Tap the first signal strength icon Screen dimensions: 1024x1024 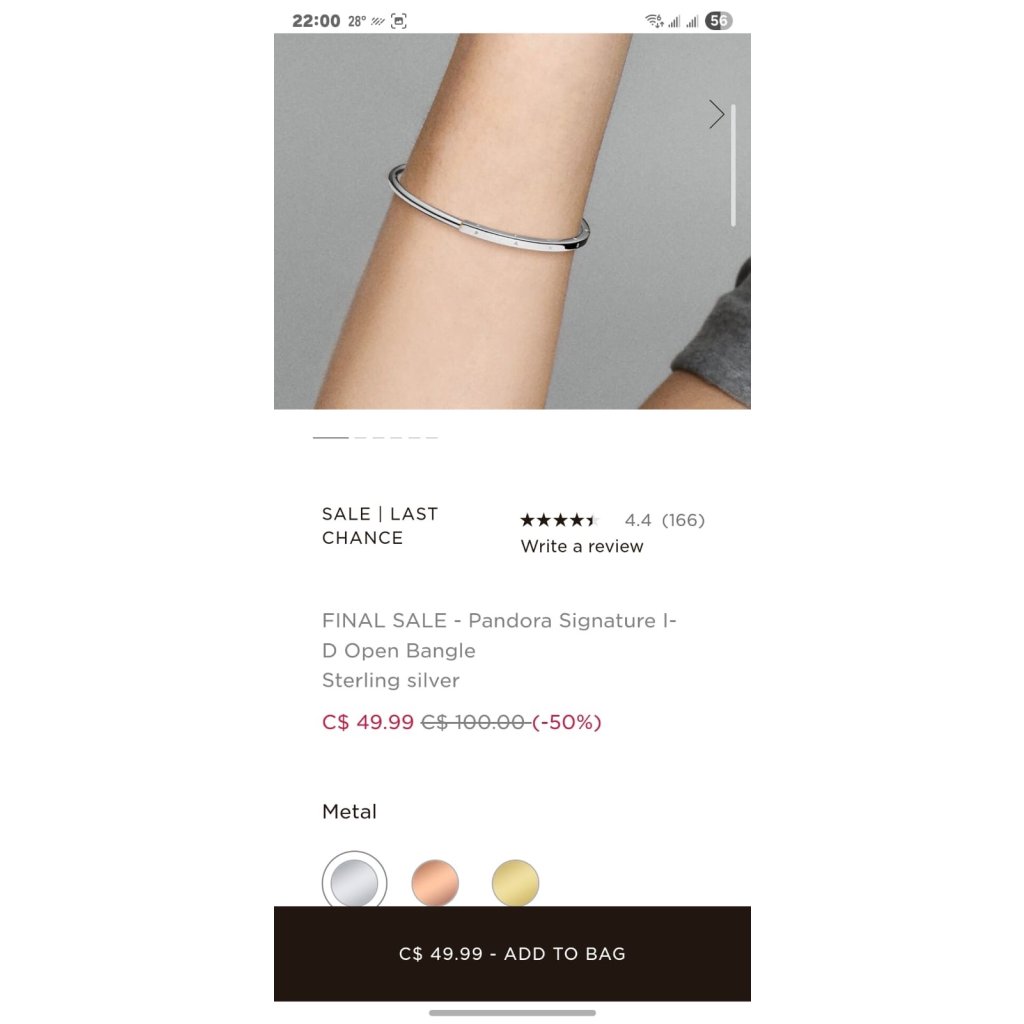coord(674,21)
